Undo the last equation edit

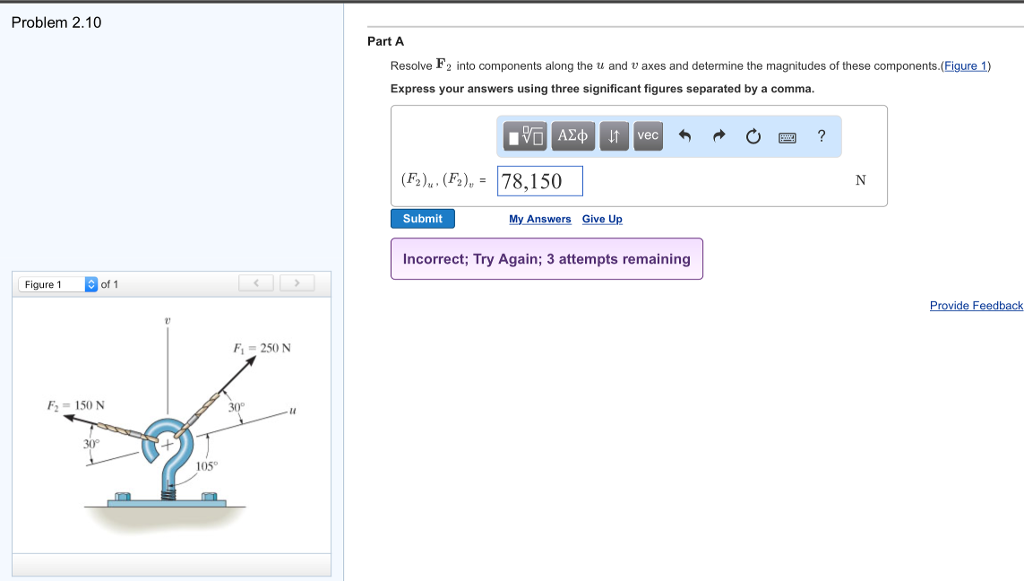coord(686,136)
